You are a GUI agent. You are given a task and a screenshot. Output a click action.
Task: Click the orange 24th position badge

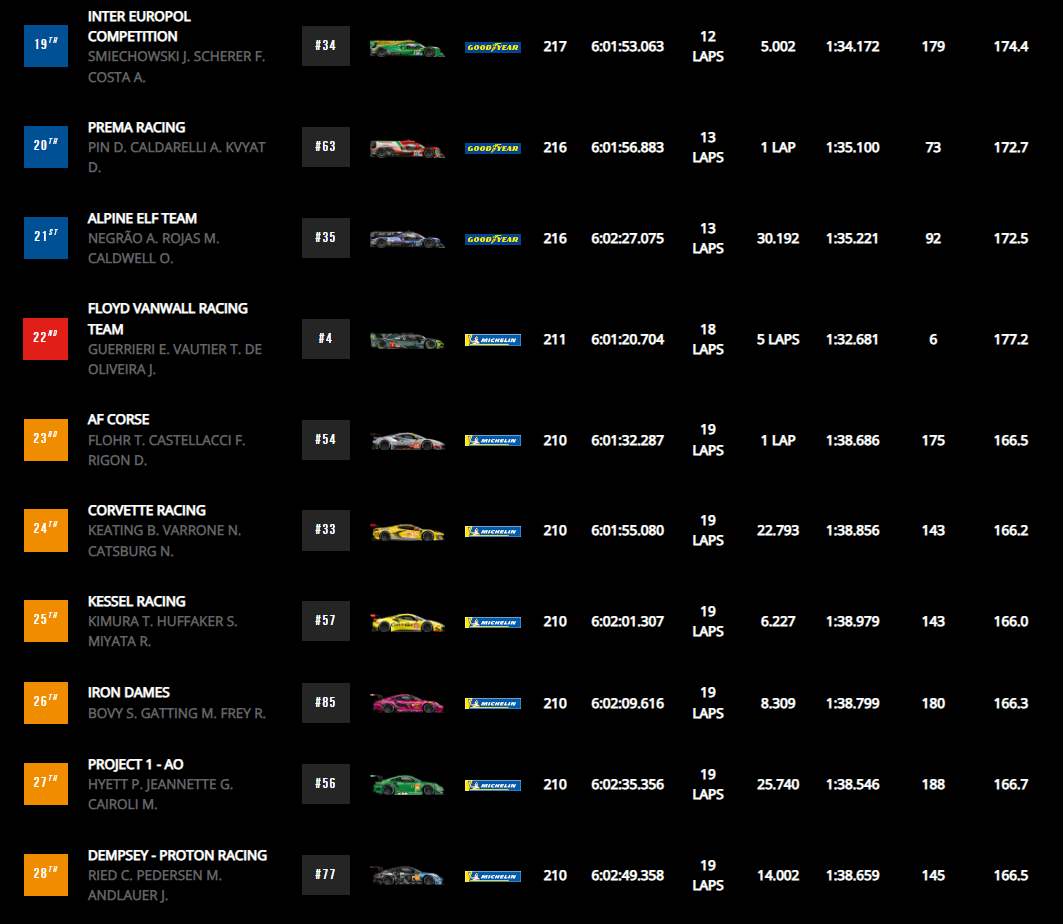tap(46, 529)
